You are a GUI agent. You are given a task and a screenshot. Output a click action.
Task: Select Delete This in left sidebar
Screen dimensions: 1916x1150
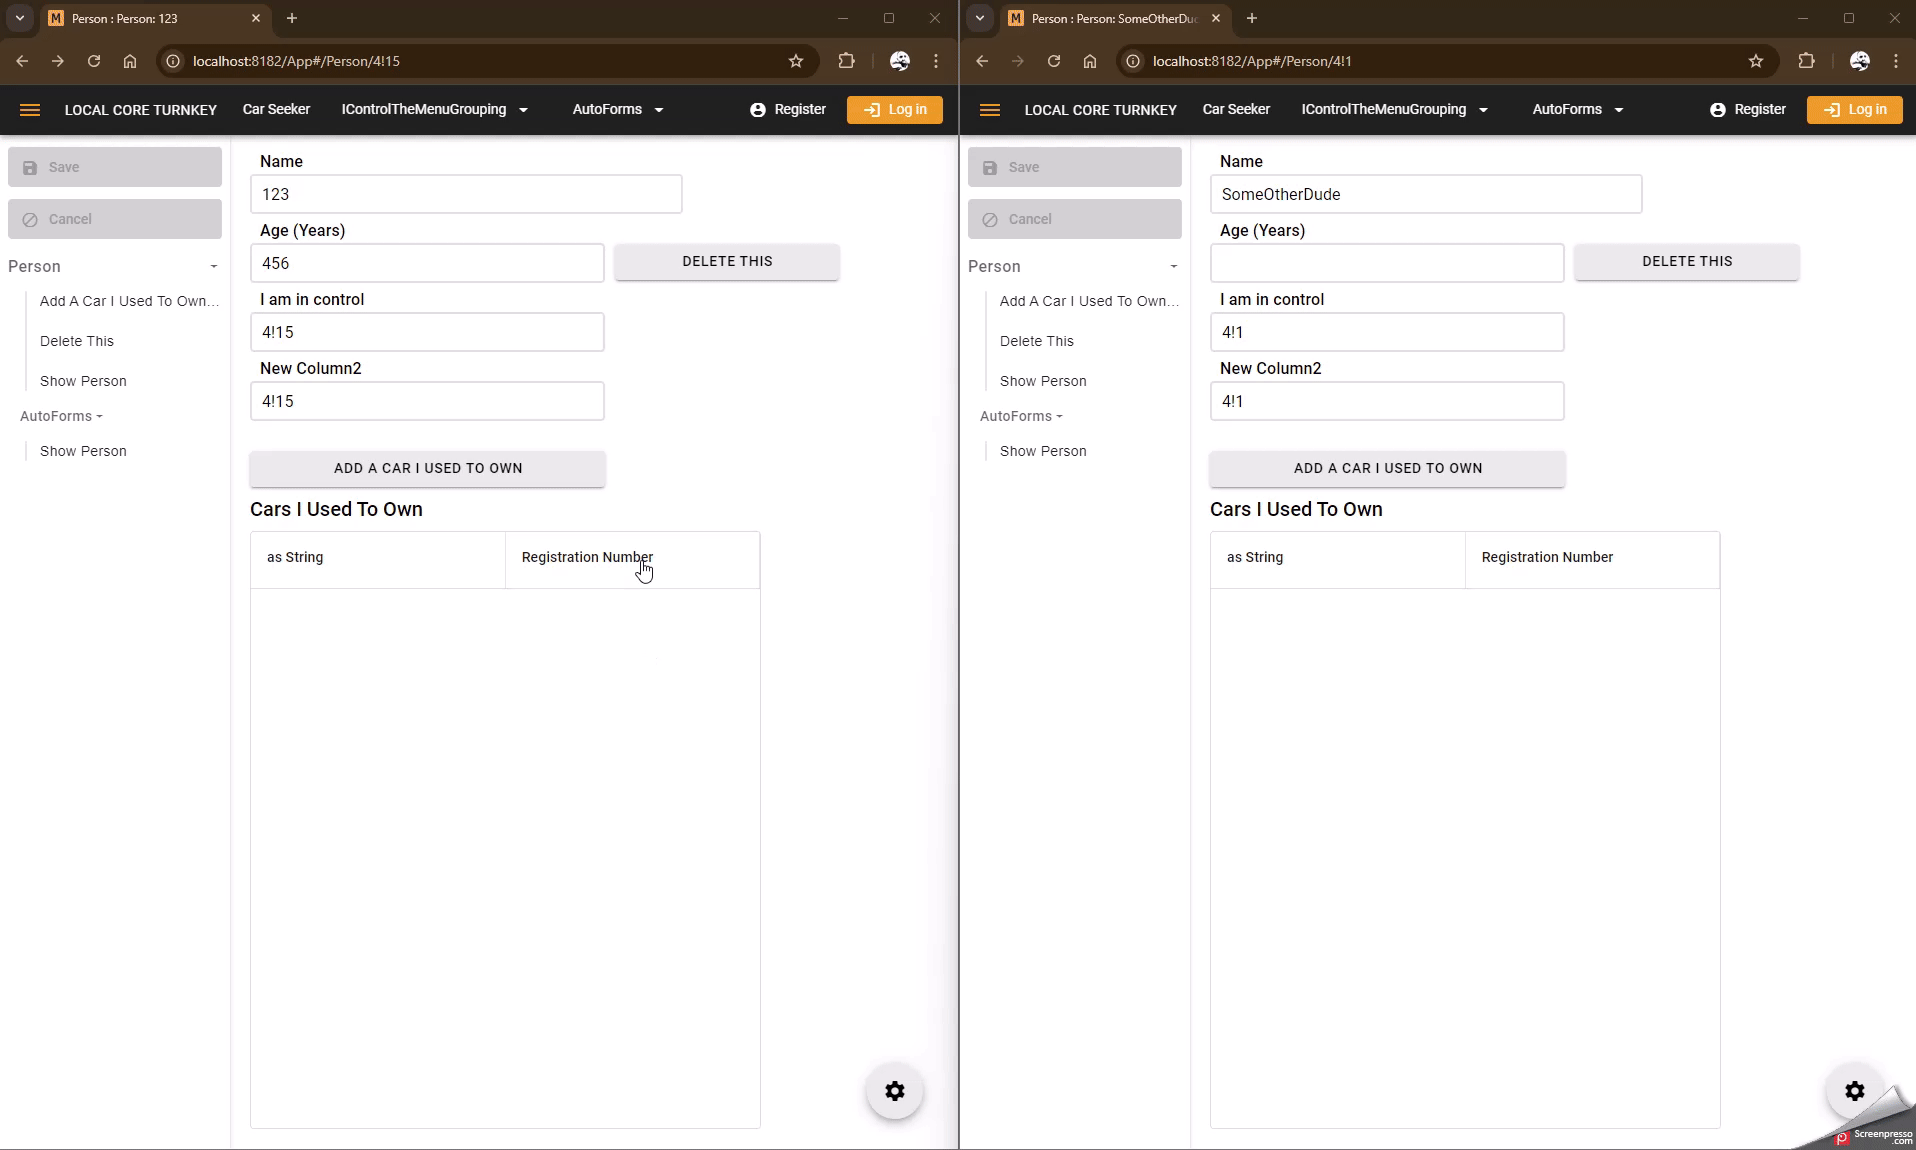coord(77,341)
